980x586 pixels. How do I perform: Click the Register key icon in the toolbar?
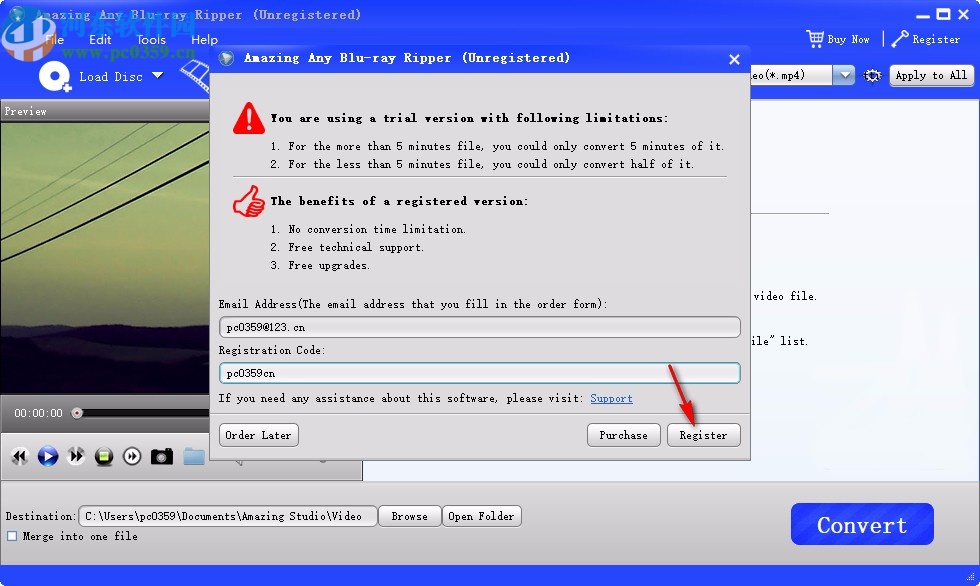point(902,39)
